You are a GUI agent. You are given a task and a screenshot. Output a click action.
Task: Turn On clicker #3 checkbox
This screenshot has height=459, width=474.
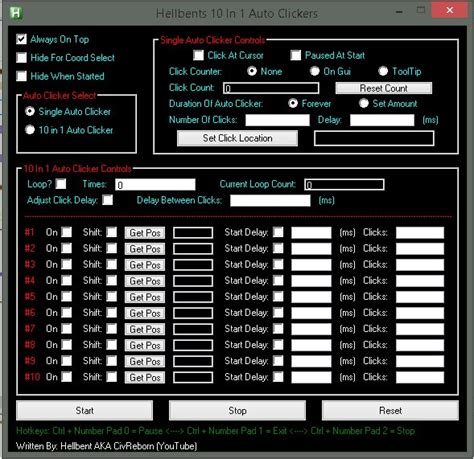(x=67, y=264)
